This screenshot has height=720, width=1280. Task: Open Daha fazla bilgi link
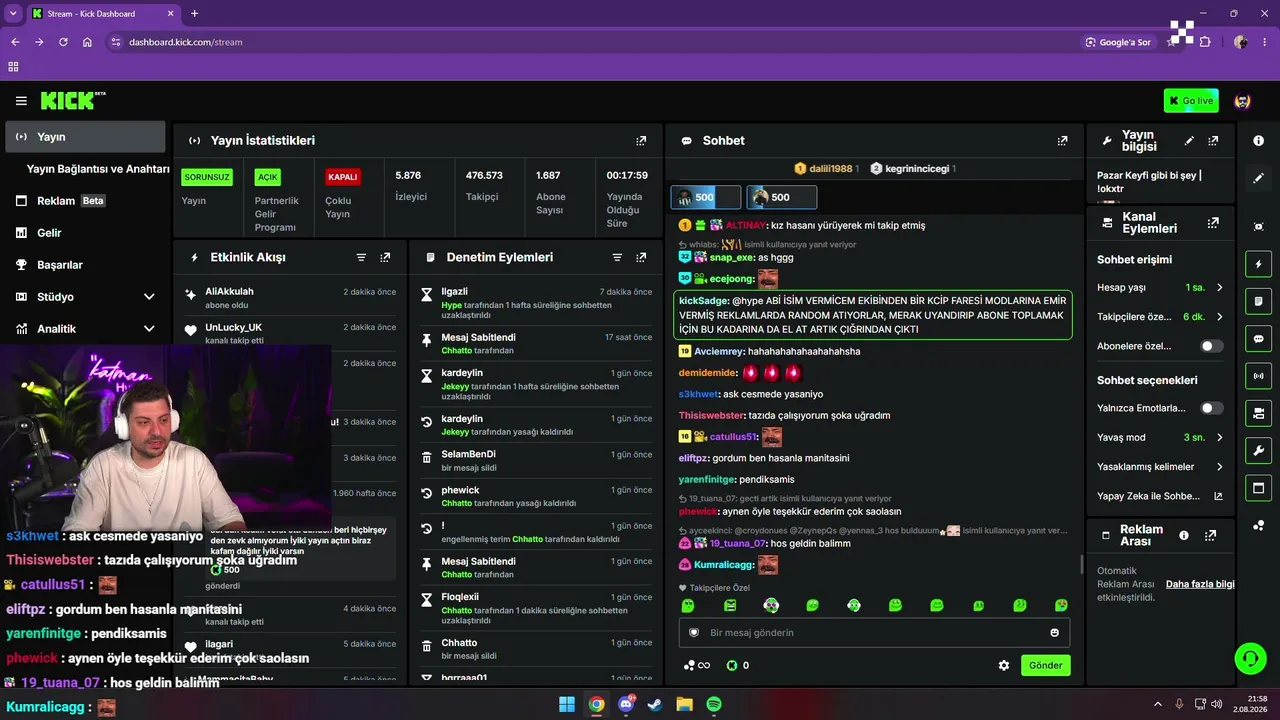click(x=1200, y=584)
